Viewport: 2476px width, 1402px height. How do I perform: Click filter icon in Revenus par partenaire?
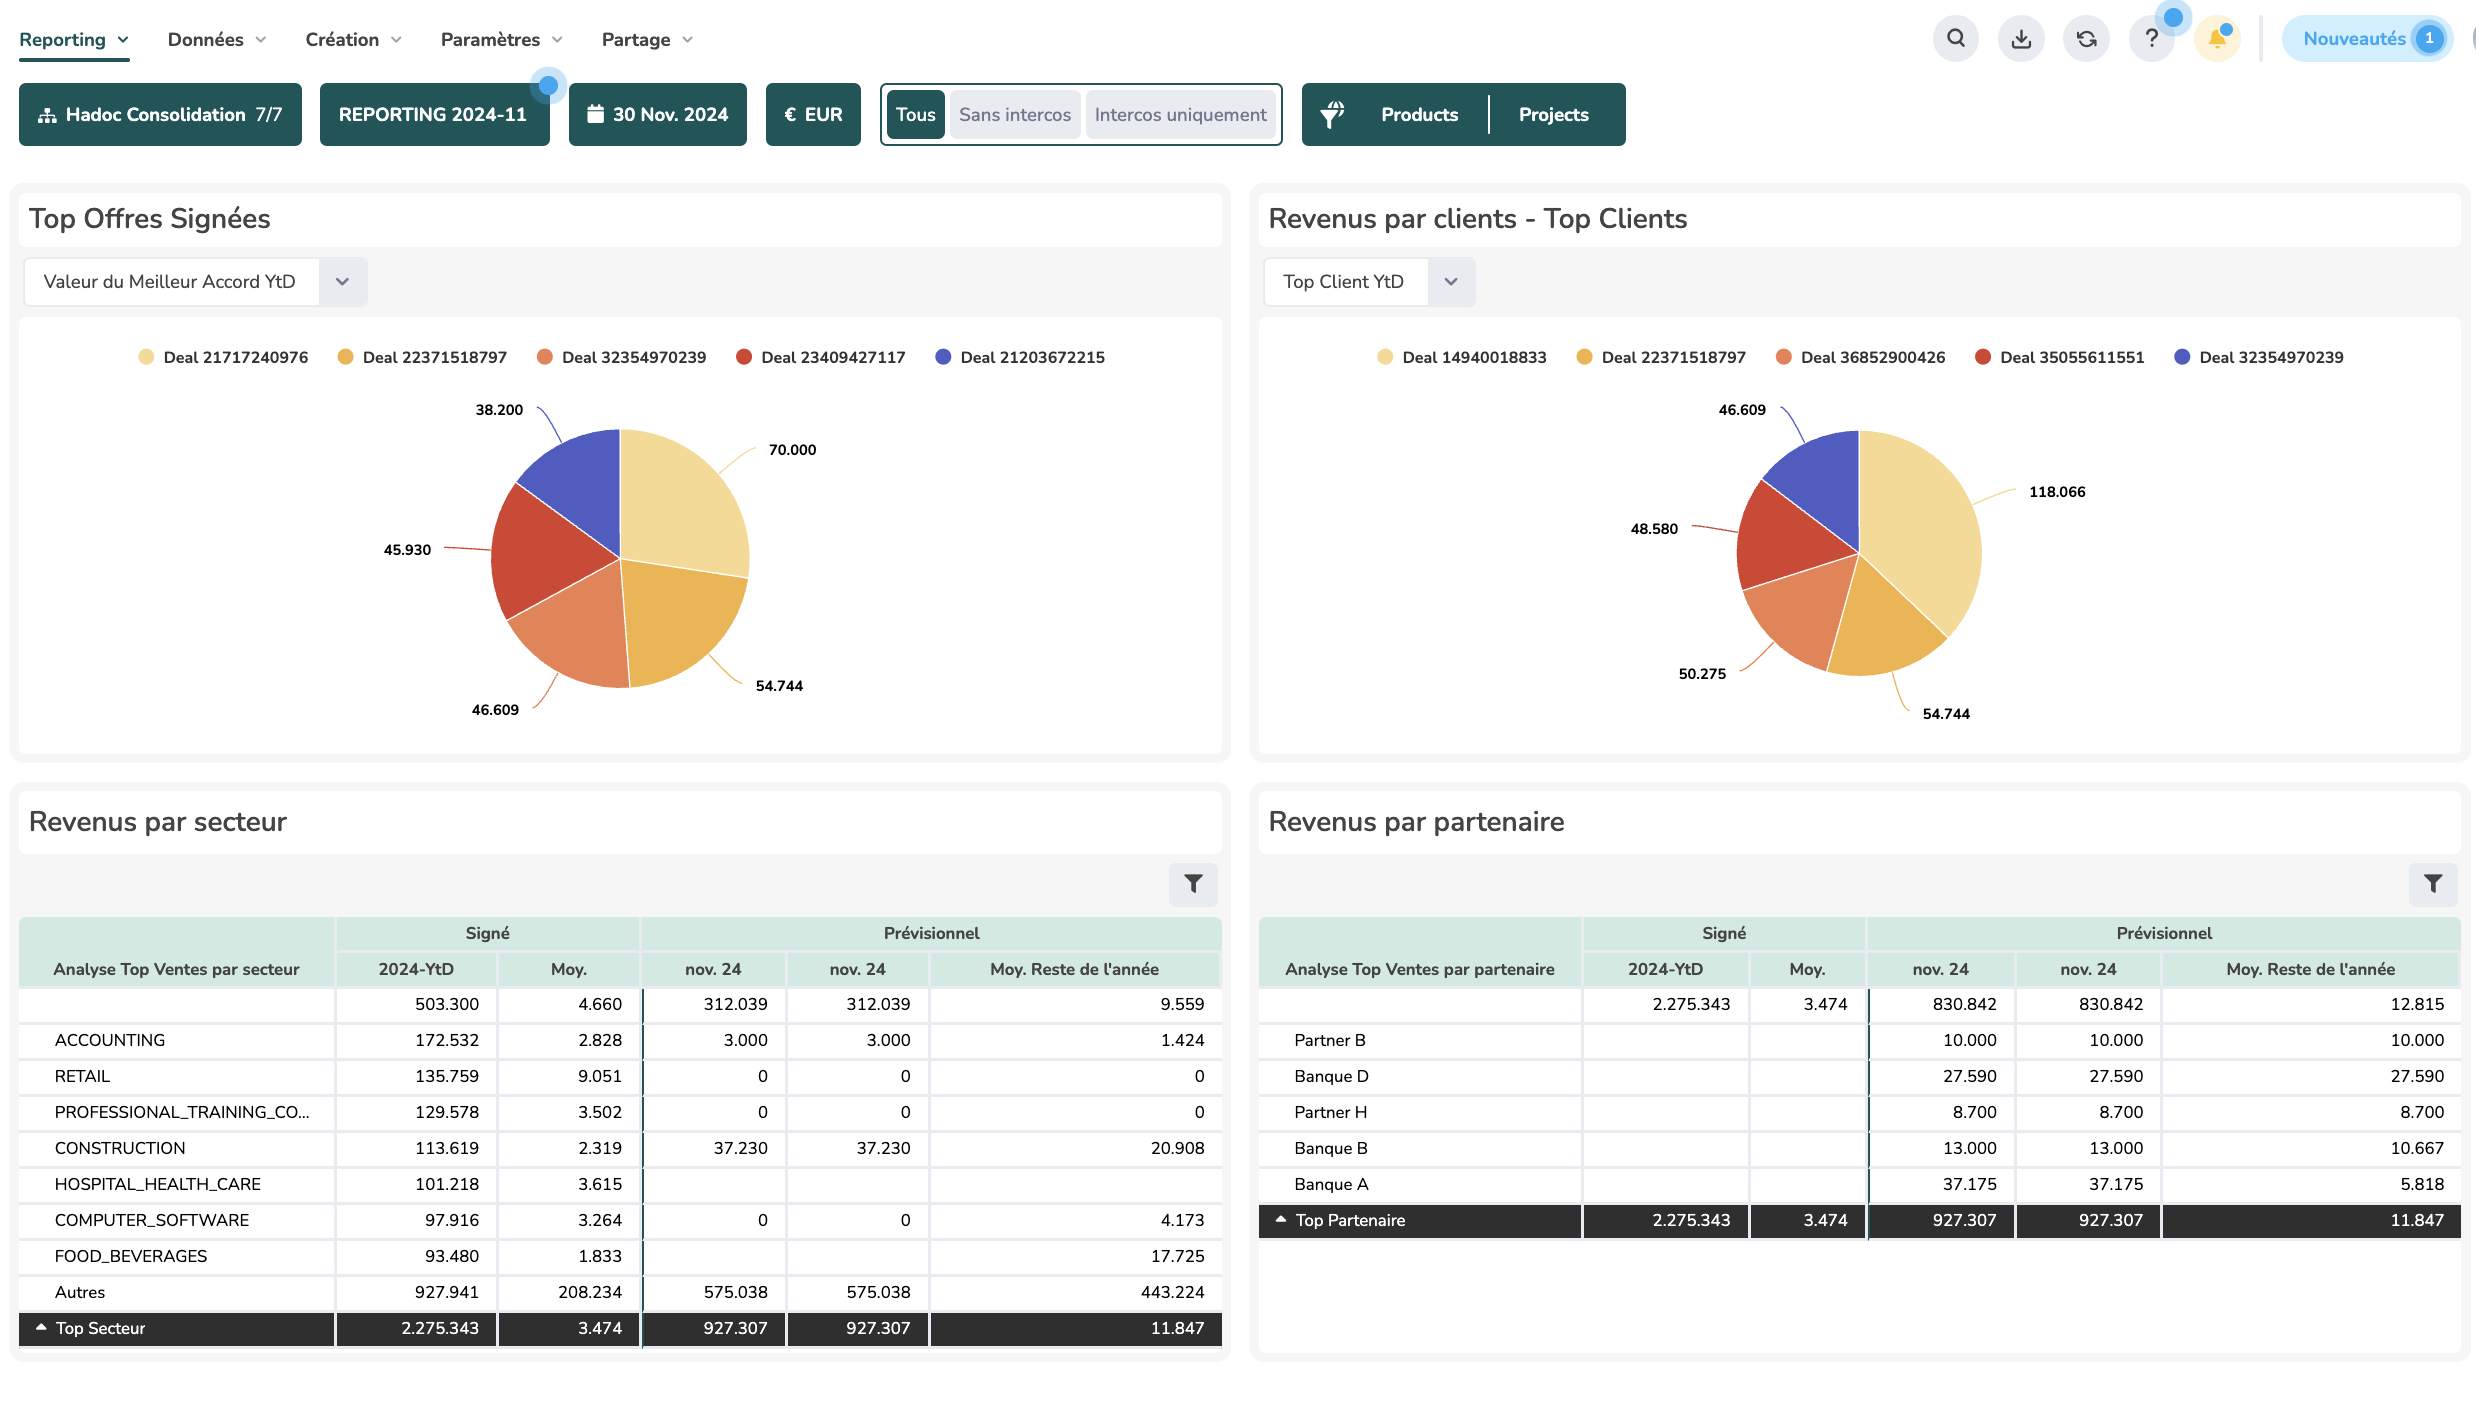[2433, 884]
